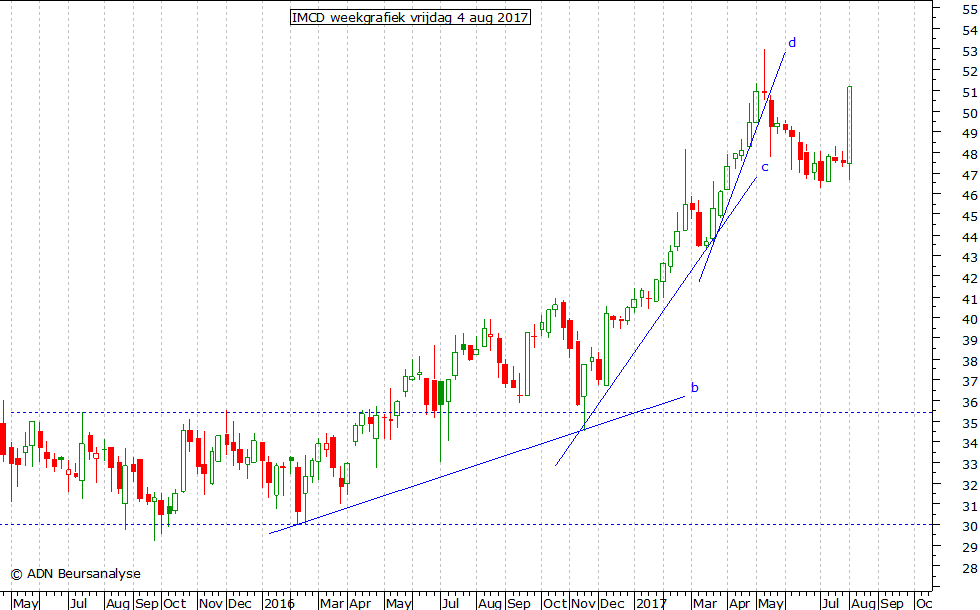Click price label 44 on the price axis
980x610 pixels.
(x=970, y=238)
